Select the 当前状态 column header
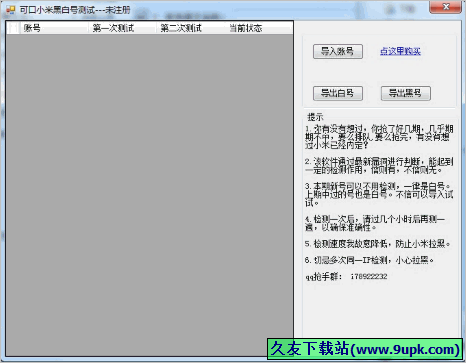The image size is (466, 363). [x=258, y=28]
